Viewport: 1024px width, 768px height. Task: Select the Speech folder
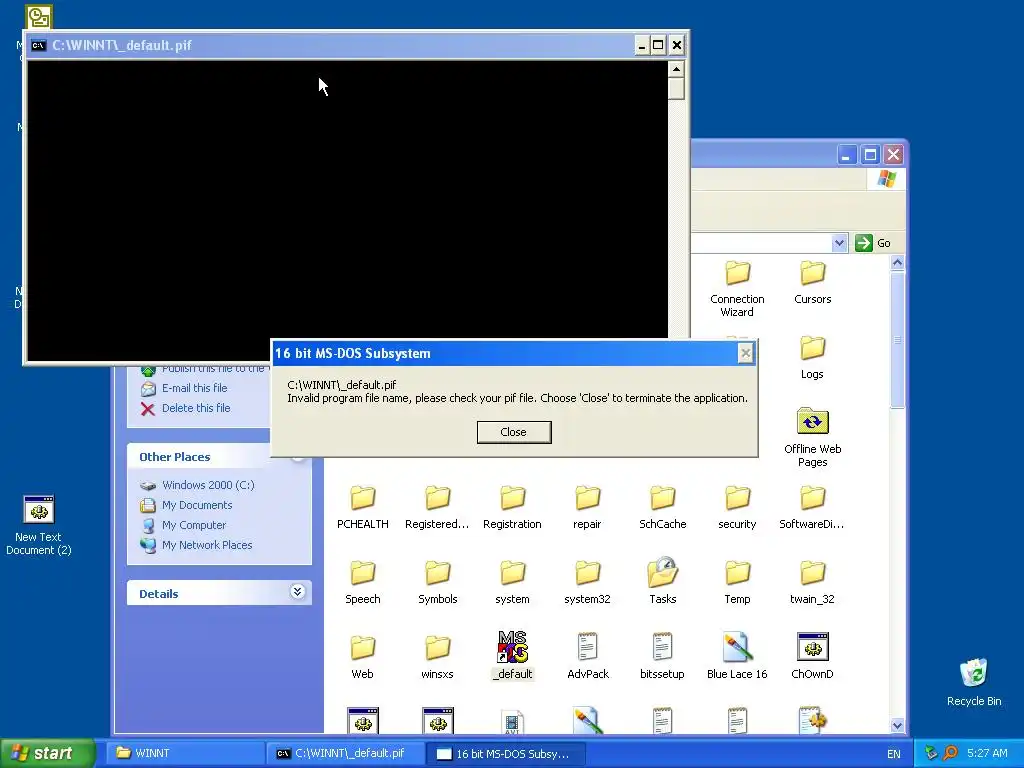[362, 583]
